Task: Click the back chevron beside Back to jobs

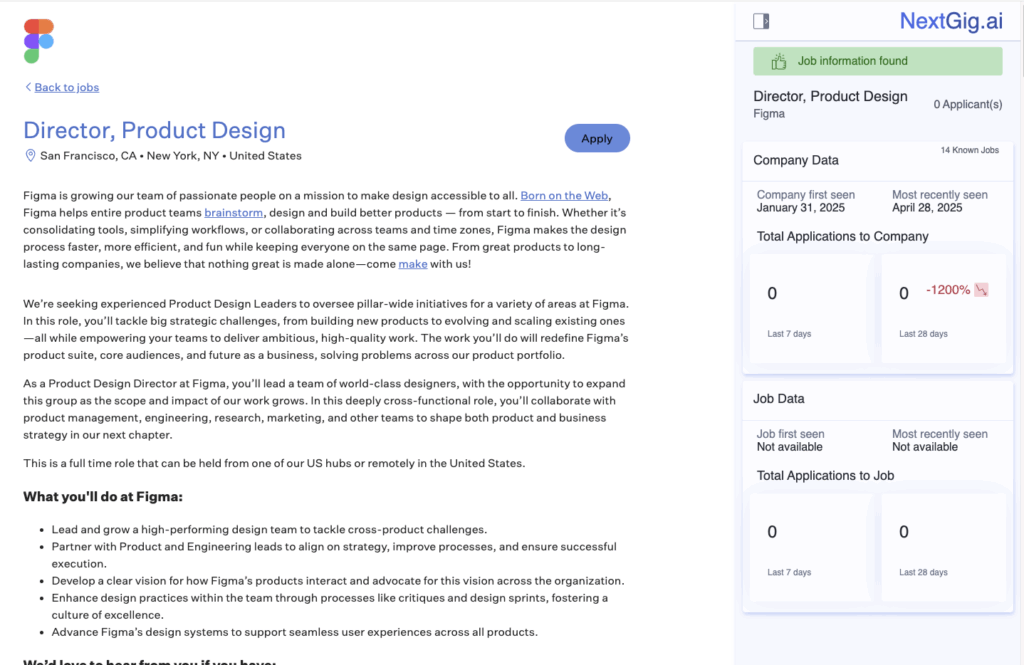Action: coord(28,87)
